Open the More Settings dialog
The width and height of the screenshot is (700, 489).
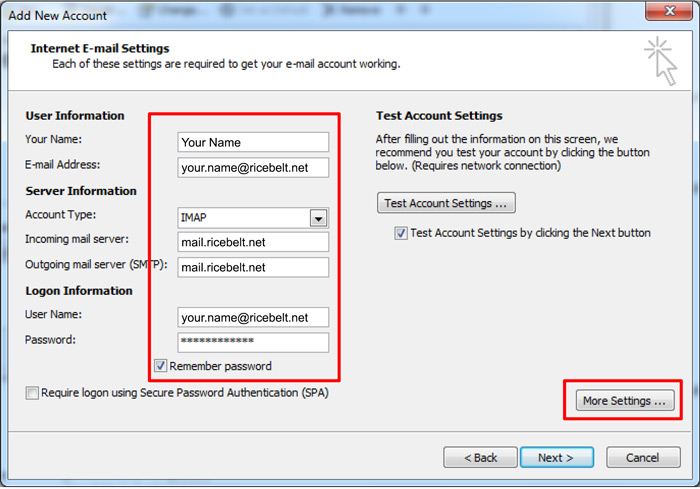(x=623, y=401)
